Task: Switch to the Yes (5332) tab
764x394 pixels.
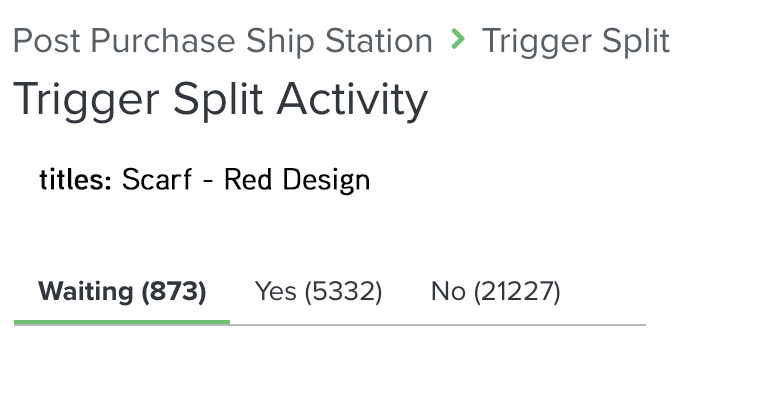Action: (319, 292)
